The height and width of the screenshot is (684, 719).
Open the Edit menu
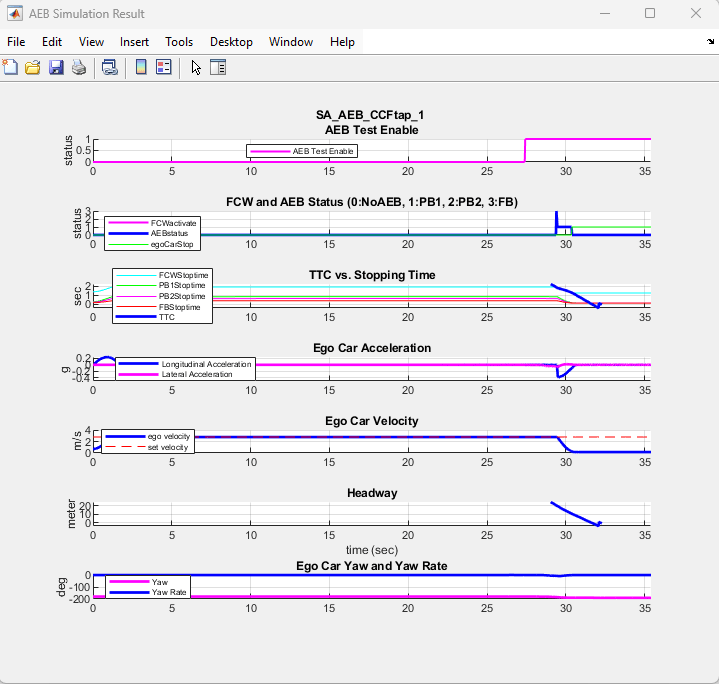click(52, 42)
